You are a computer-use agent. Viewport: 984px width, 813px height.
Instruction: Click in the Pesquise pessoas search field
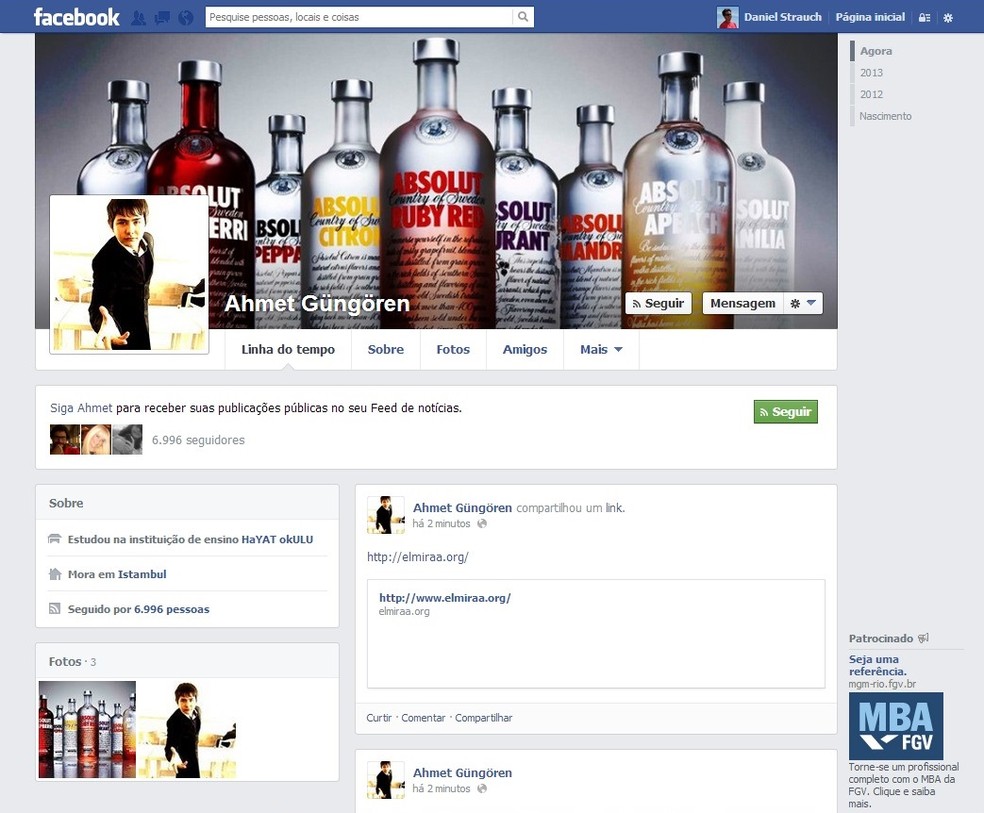(359, 17)
